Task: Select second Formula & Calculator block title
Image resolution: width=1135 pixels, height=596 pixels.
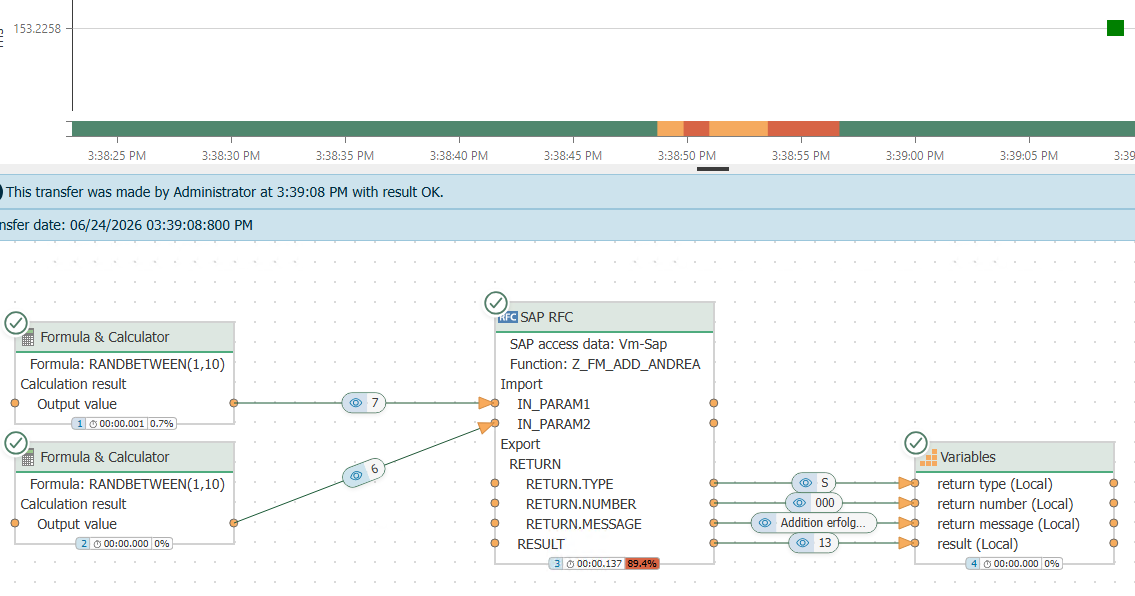Action: (105, 458)
